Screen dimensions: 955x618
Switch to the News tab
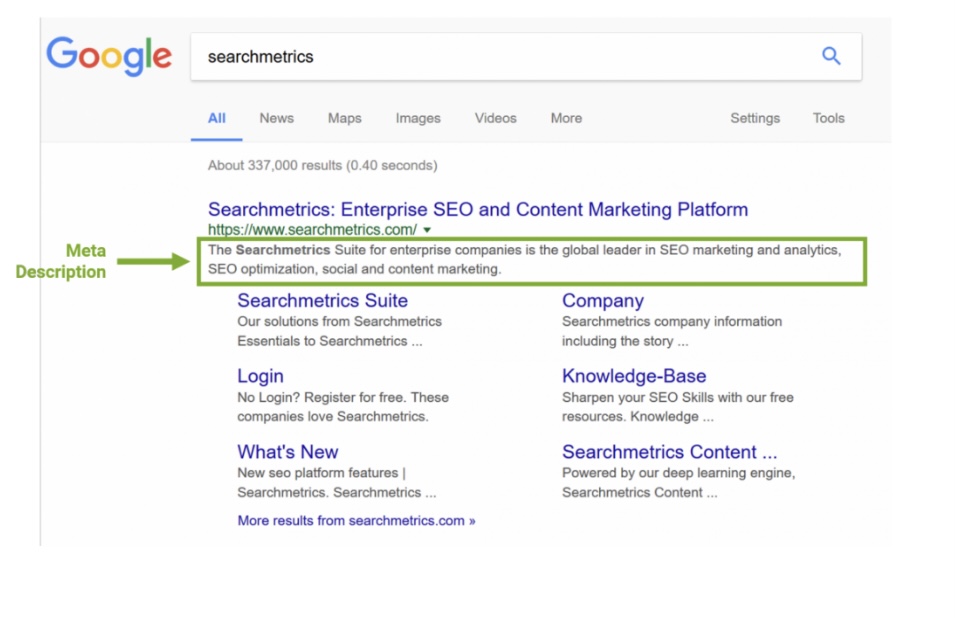pyautogui.click(x=276, y=118)
